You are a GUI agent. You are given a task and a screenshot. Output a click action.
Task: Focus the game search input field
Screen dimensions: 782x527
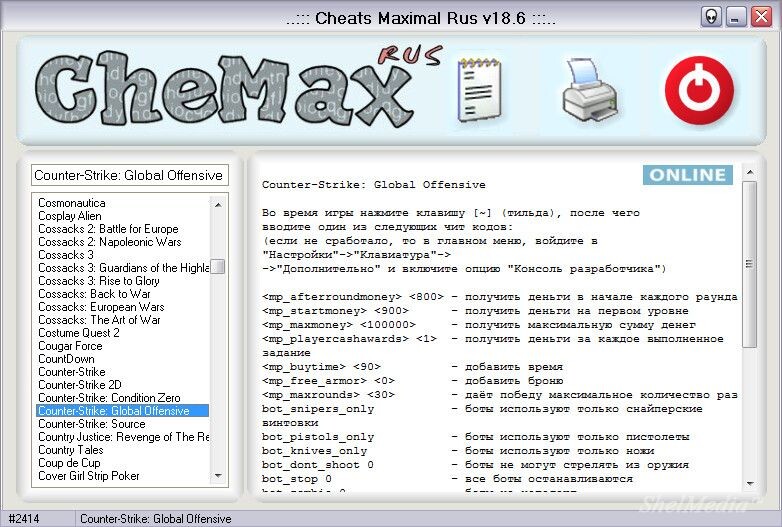click(130, 176)
